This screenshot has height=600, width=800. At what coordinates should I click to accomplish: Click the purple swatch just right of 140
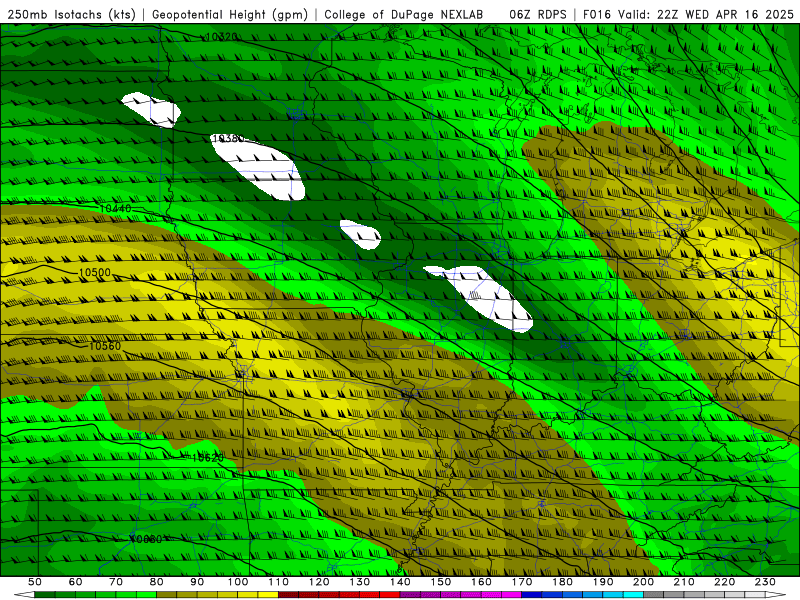coord(410,595)
